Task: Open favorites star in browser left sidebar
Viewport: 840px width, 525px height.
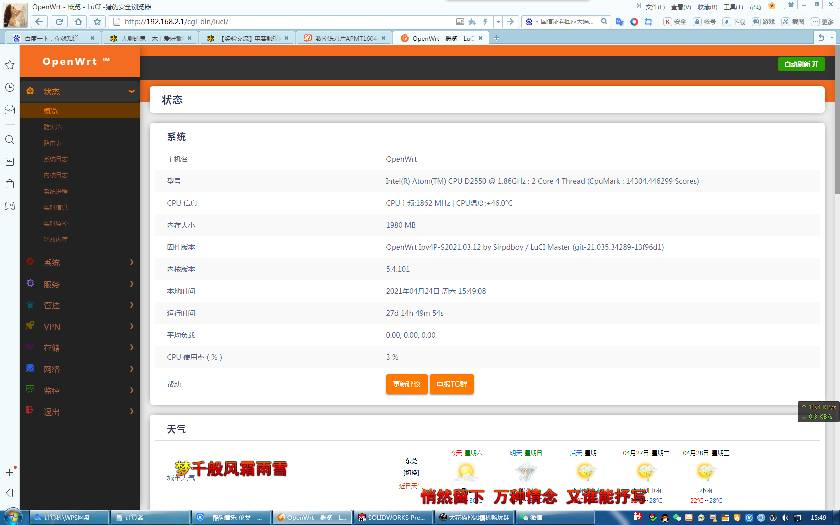Action: coord(10,65)
